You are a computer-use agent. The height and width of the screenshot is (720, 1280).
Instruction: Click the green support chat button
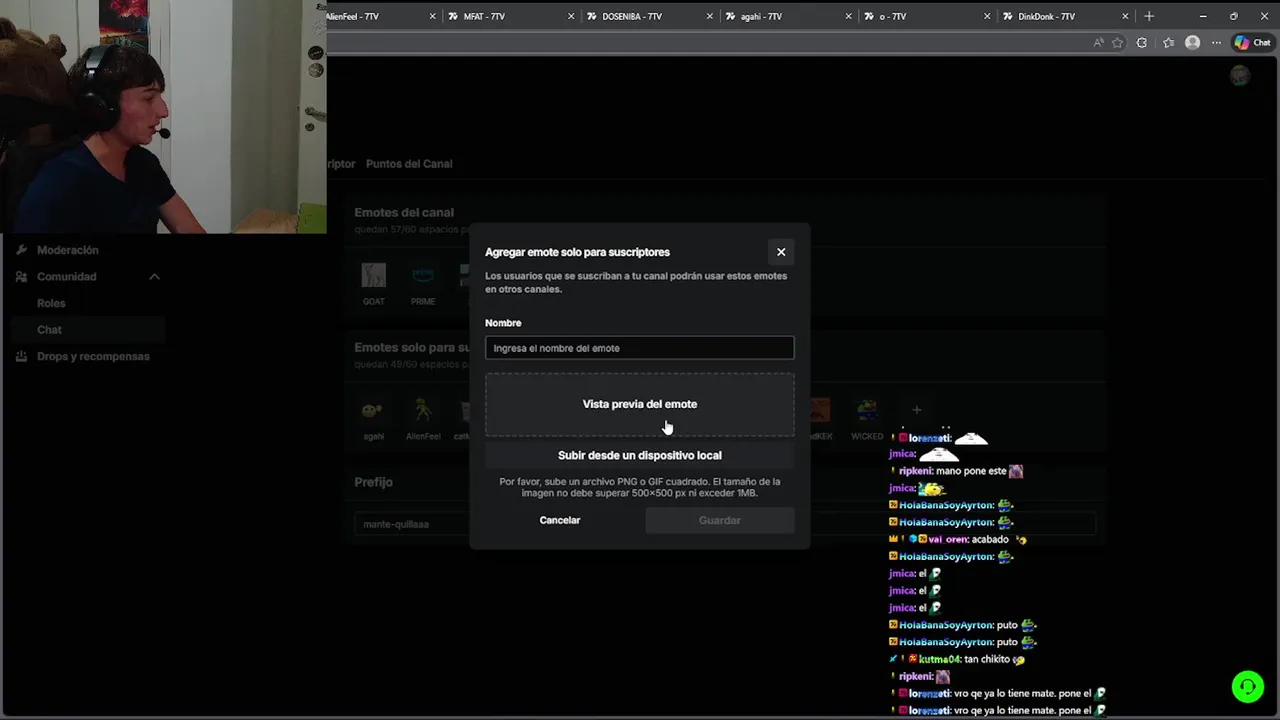coord(1247,686)
